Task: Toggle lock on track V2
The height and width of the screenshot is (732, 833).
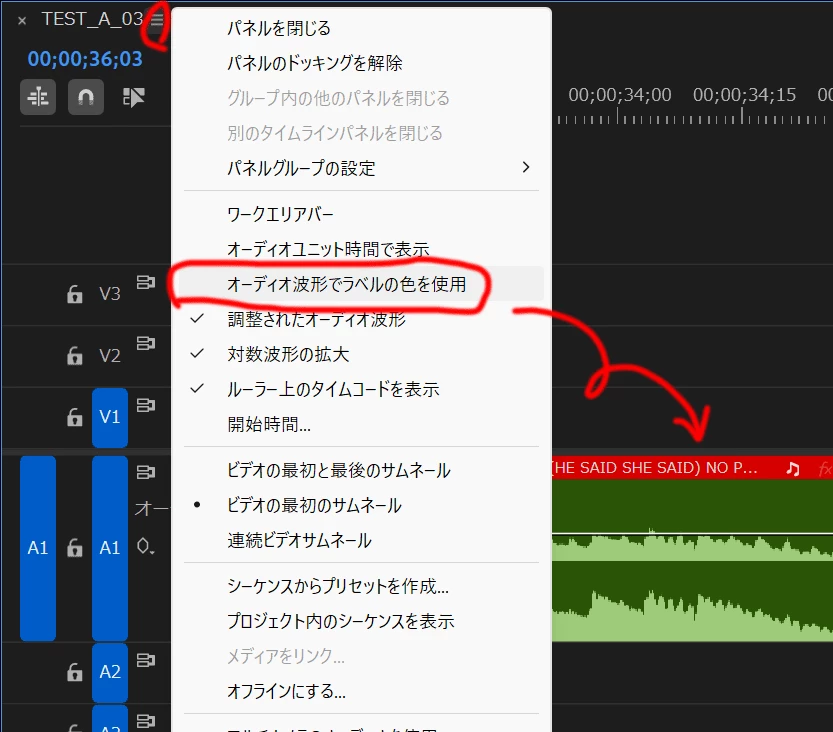Action: pos(75,355)
